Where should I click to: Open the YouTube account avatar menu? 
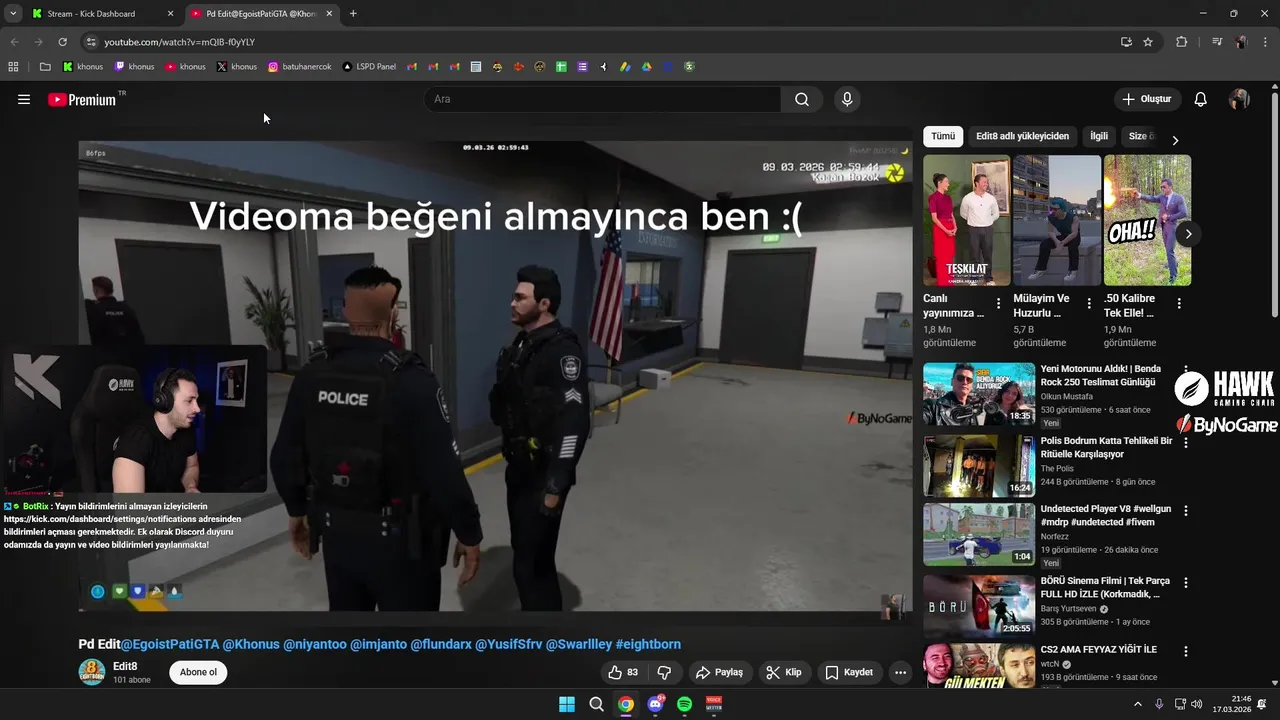pos(1239,99)
